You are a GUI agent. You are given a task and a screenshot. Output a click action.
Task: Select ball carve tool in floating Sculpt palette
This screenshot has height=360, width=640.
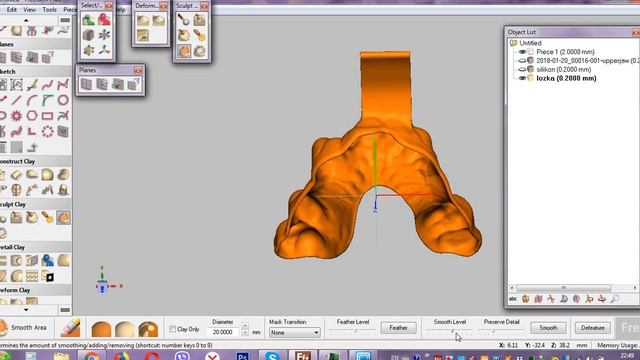pos(184,20)
